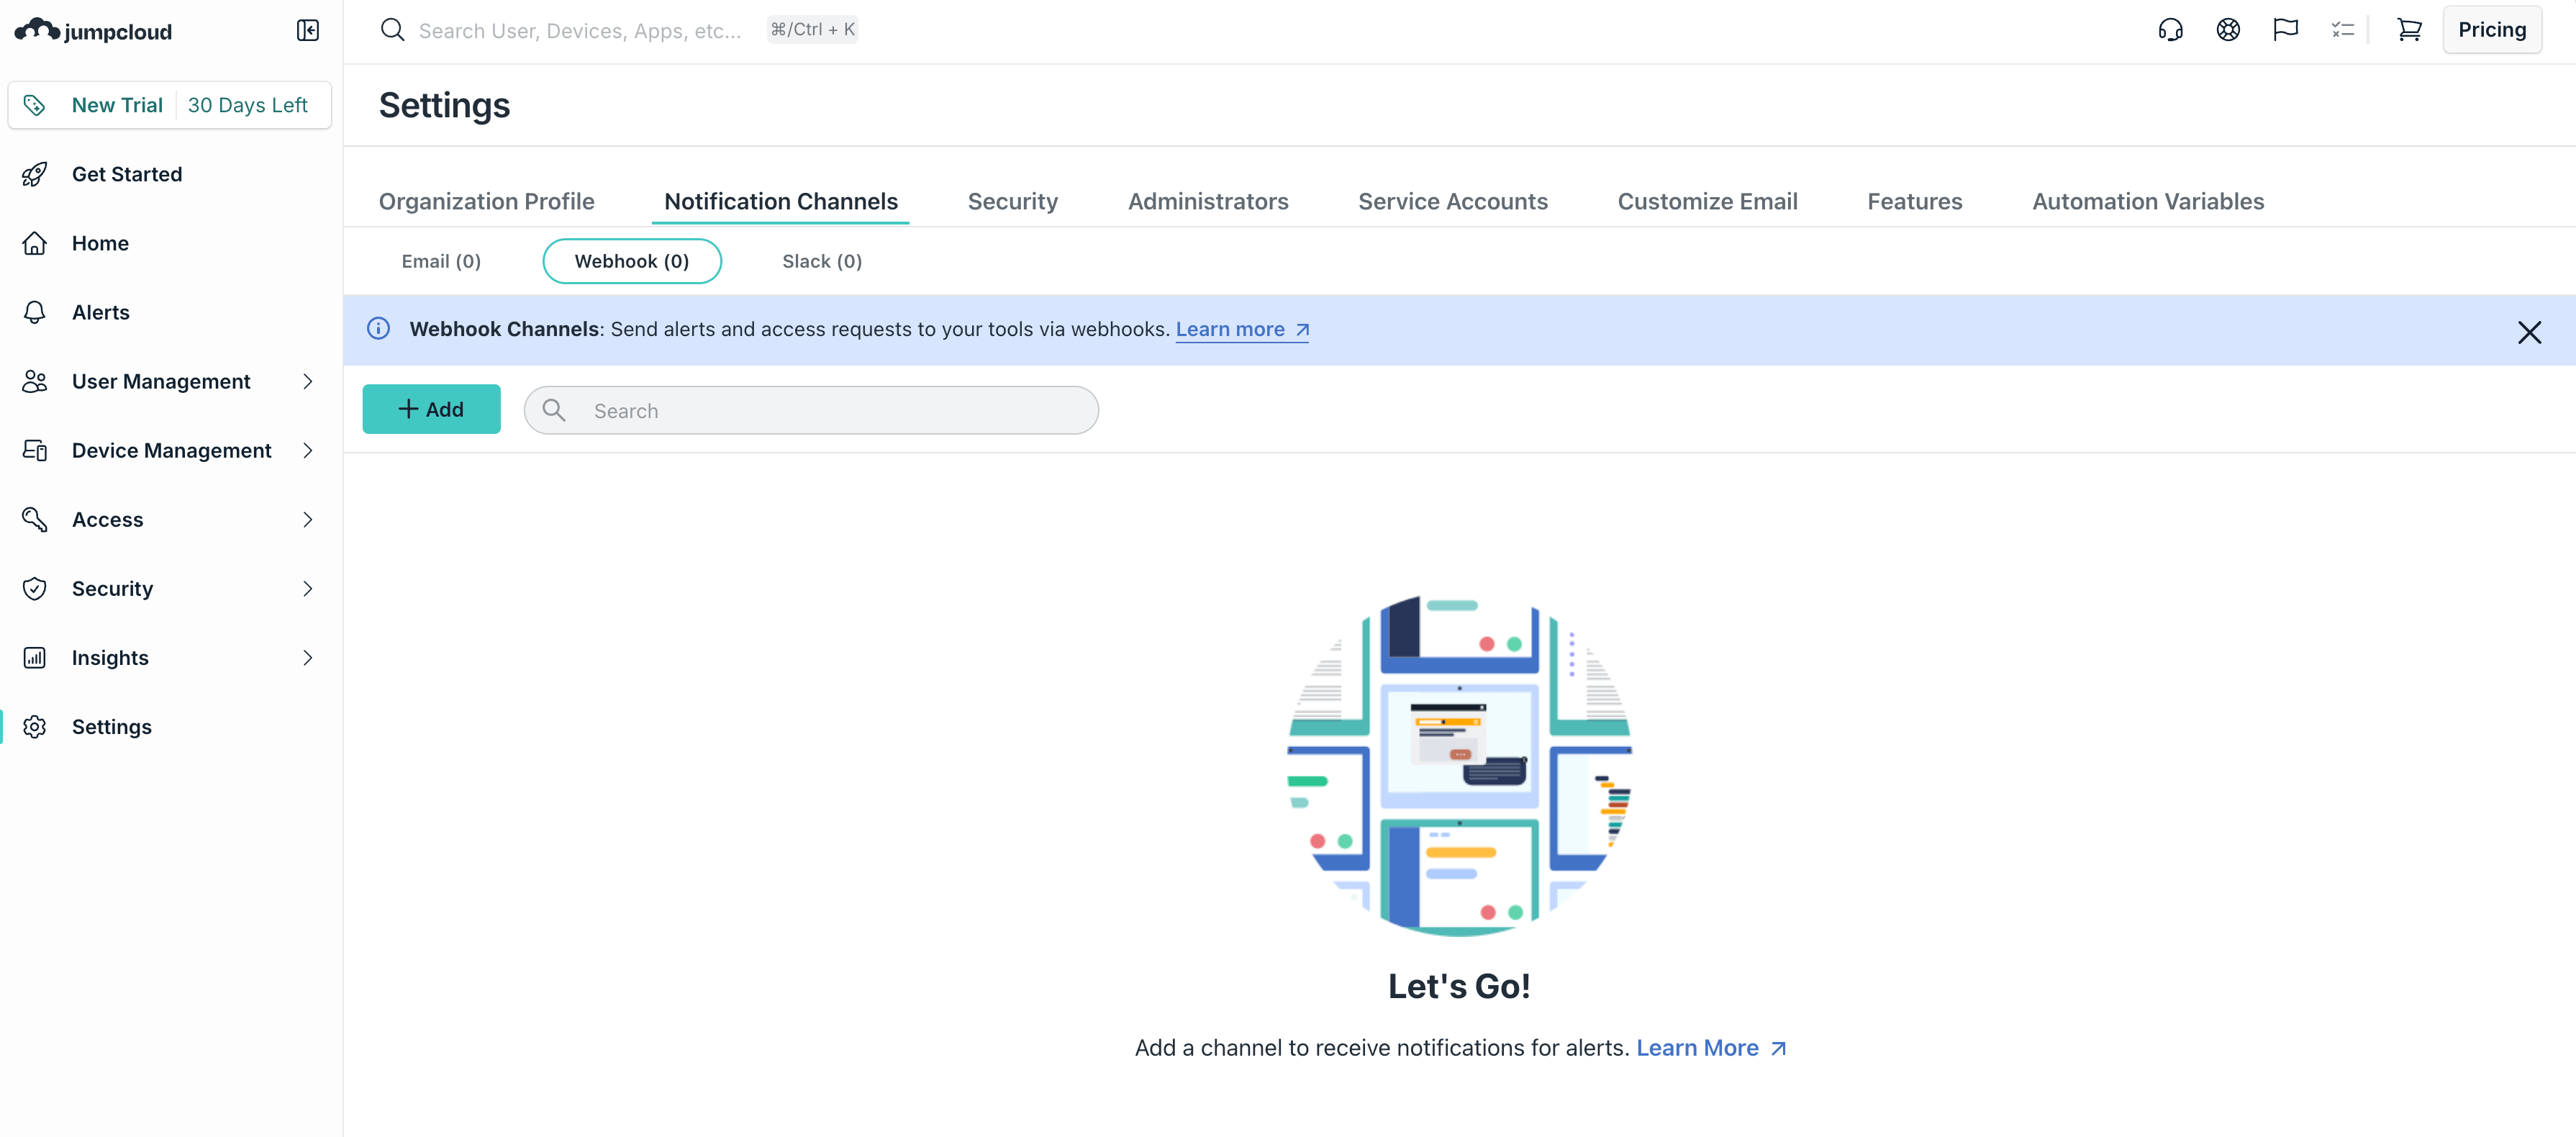Expand Insights submenu chevron
Viewport: 2576px width, 1137px height.
308,657
